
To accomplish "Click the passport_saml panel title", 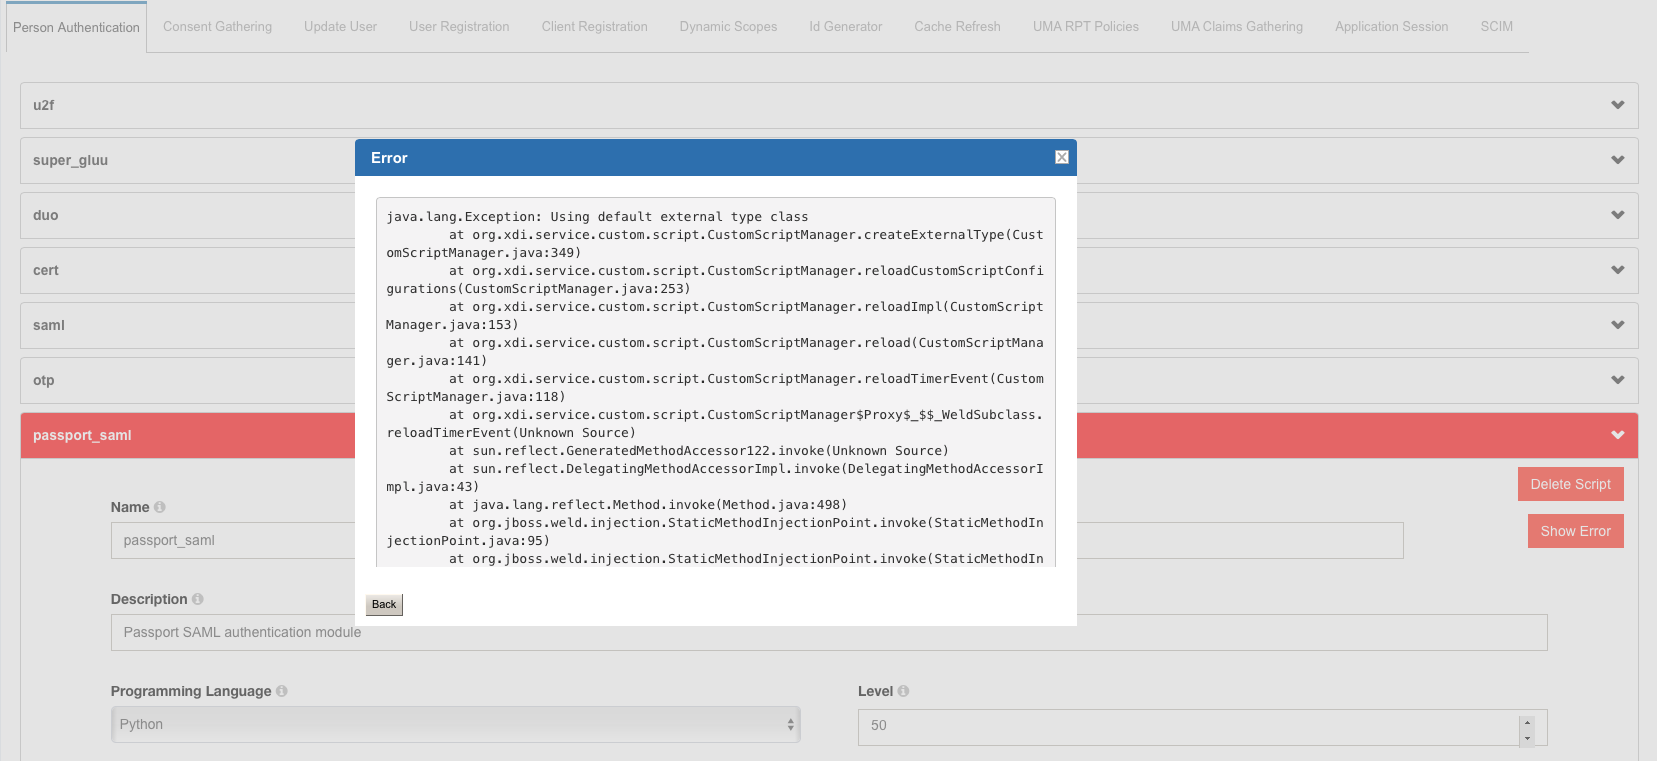I will [x=82, y=435].
